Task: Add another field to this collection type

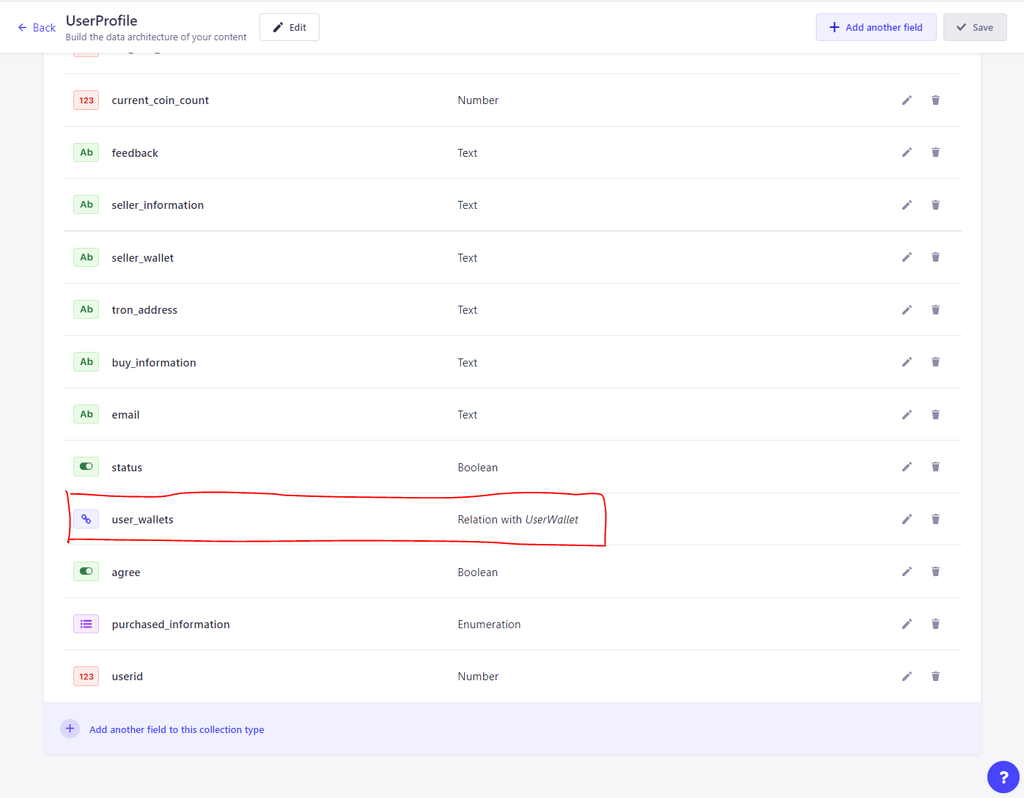Action: point(175,729)
